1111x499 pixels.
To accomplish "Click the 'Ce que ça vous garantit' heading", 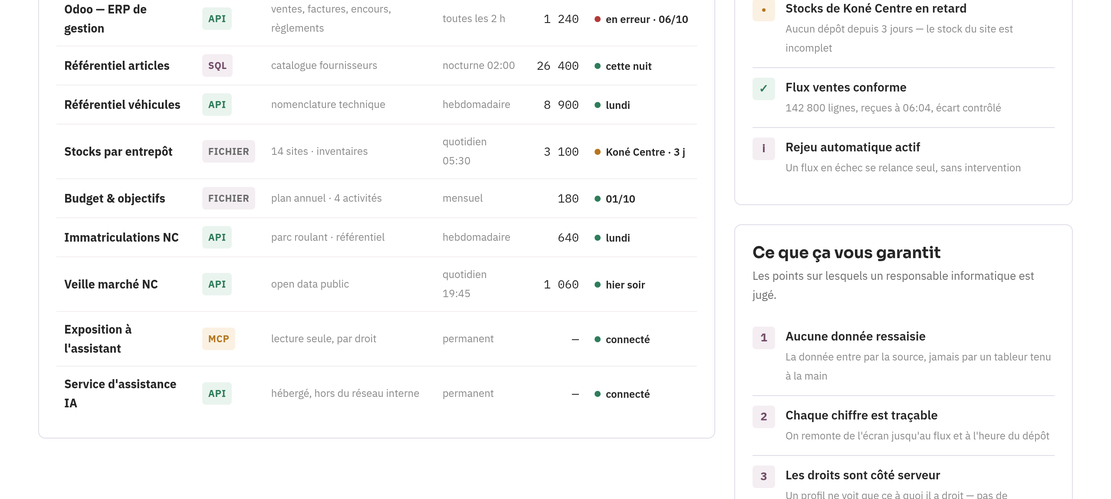I will pyautogui.click(x=847, y=252).
